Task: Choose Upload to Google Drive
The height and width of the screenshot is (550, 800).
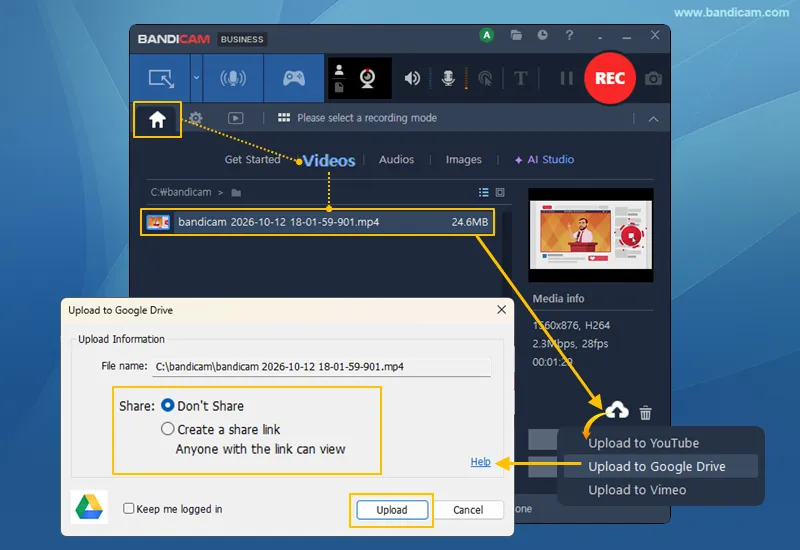Action: (660, 466)
